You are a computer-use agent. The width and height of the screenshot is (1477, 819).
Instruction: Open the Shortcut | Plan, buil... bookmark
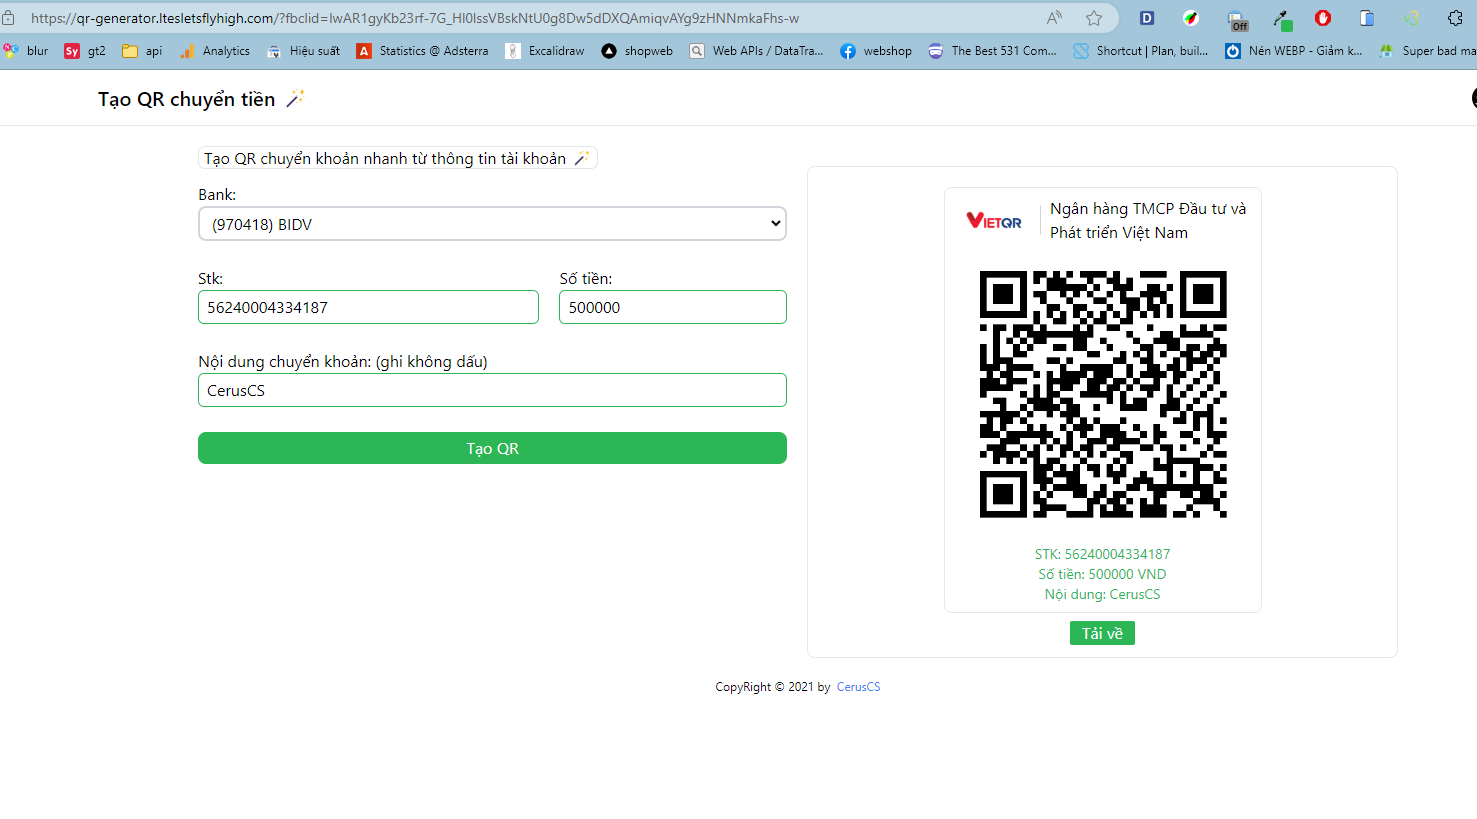tap(1141, 51)
